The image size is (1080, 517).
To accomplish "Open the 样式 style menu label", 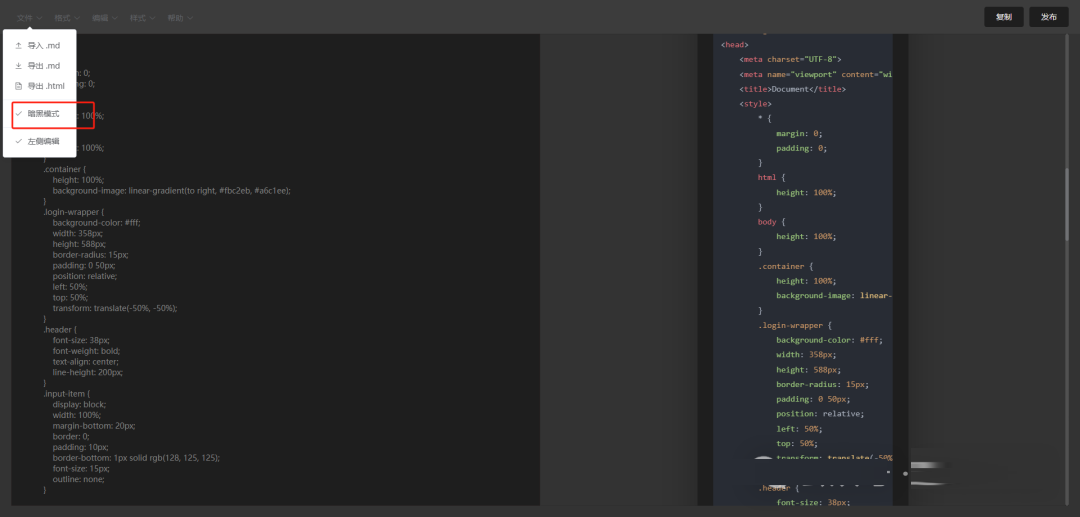I will tap(138, 18).
